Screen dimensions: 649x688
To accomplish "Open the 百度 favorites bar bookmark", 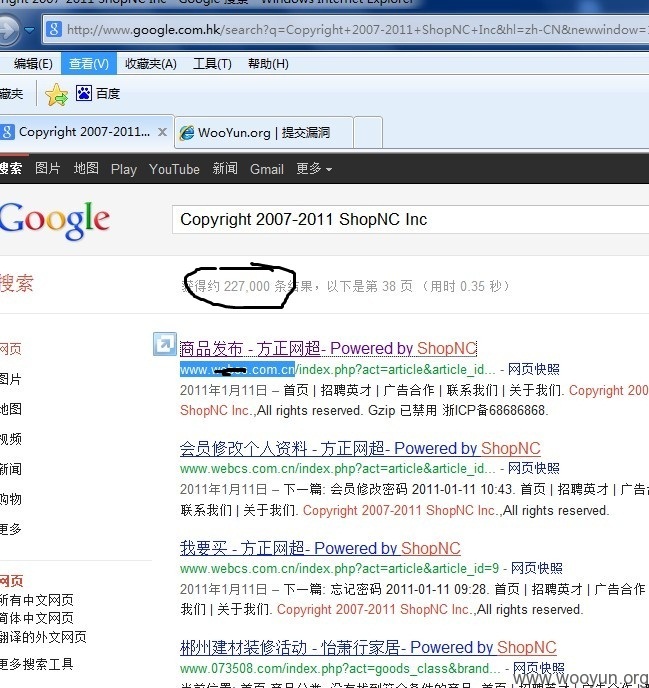I will tap(98, 93).
